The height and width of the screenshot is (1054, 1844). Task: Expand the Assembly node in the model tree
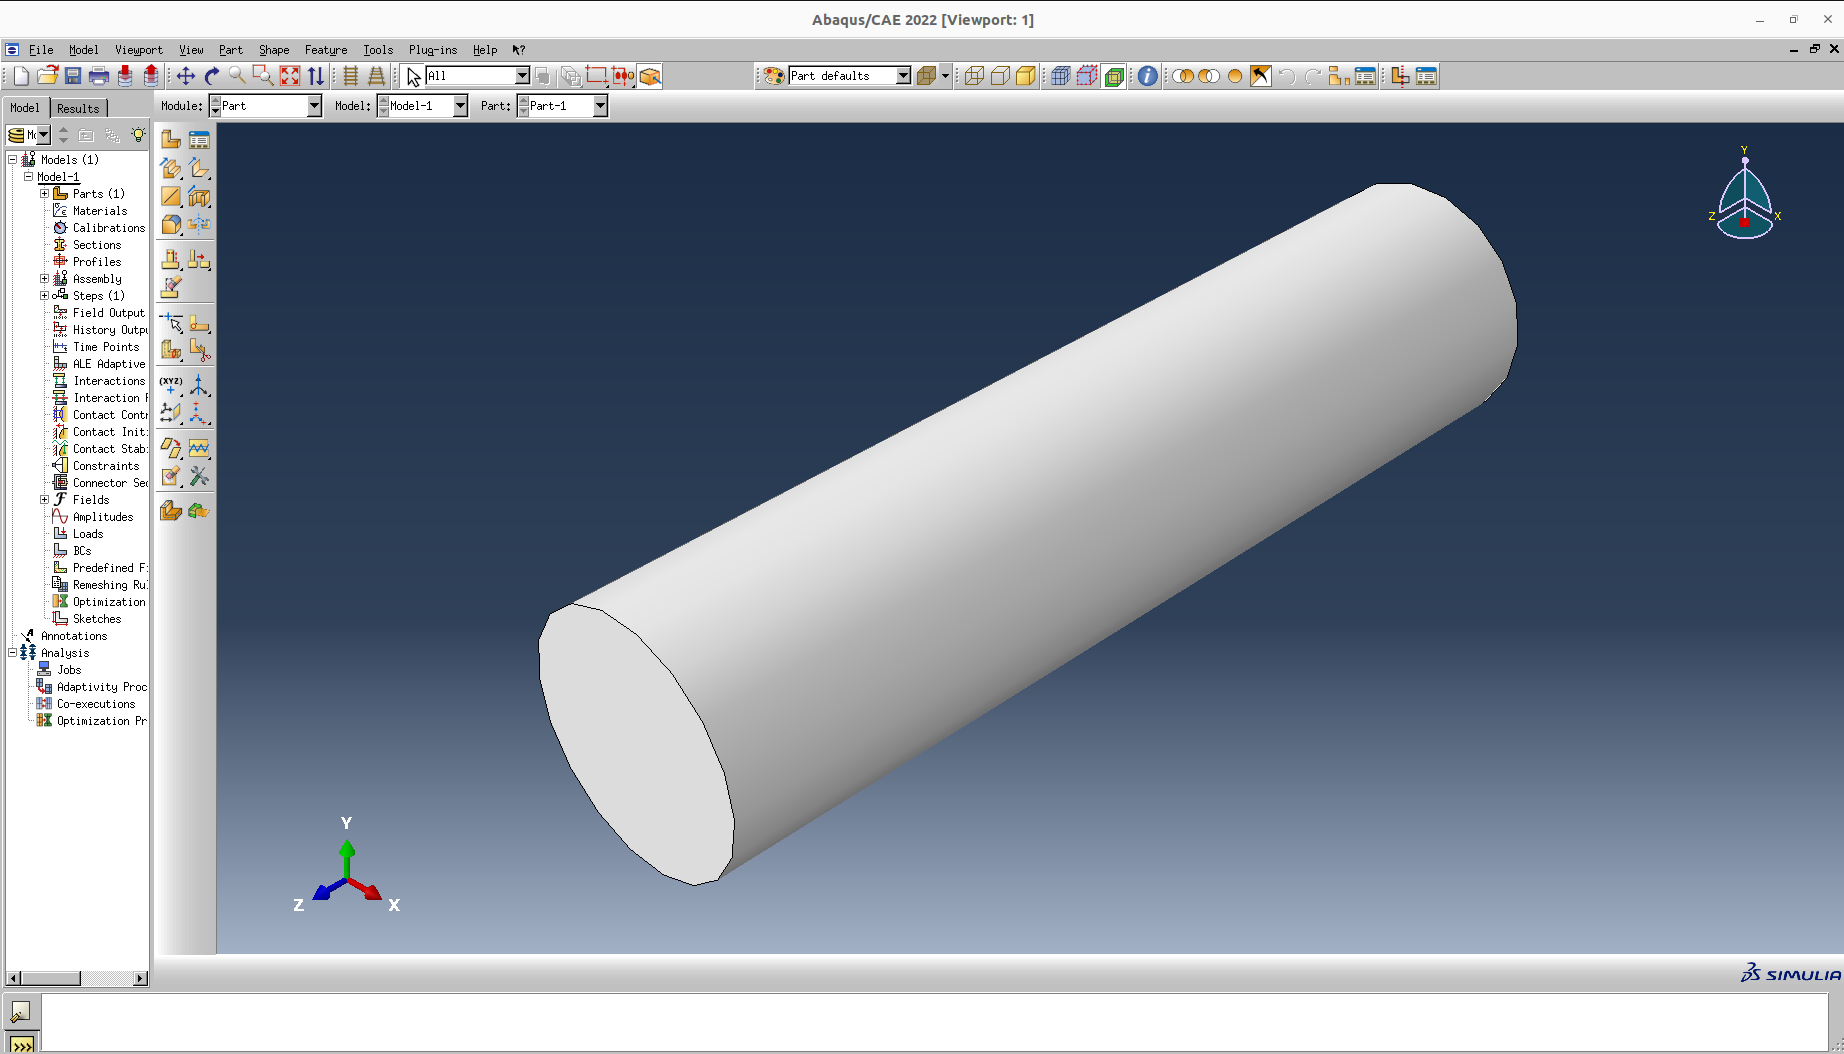(44, 278)
